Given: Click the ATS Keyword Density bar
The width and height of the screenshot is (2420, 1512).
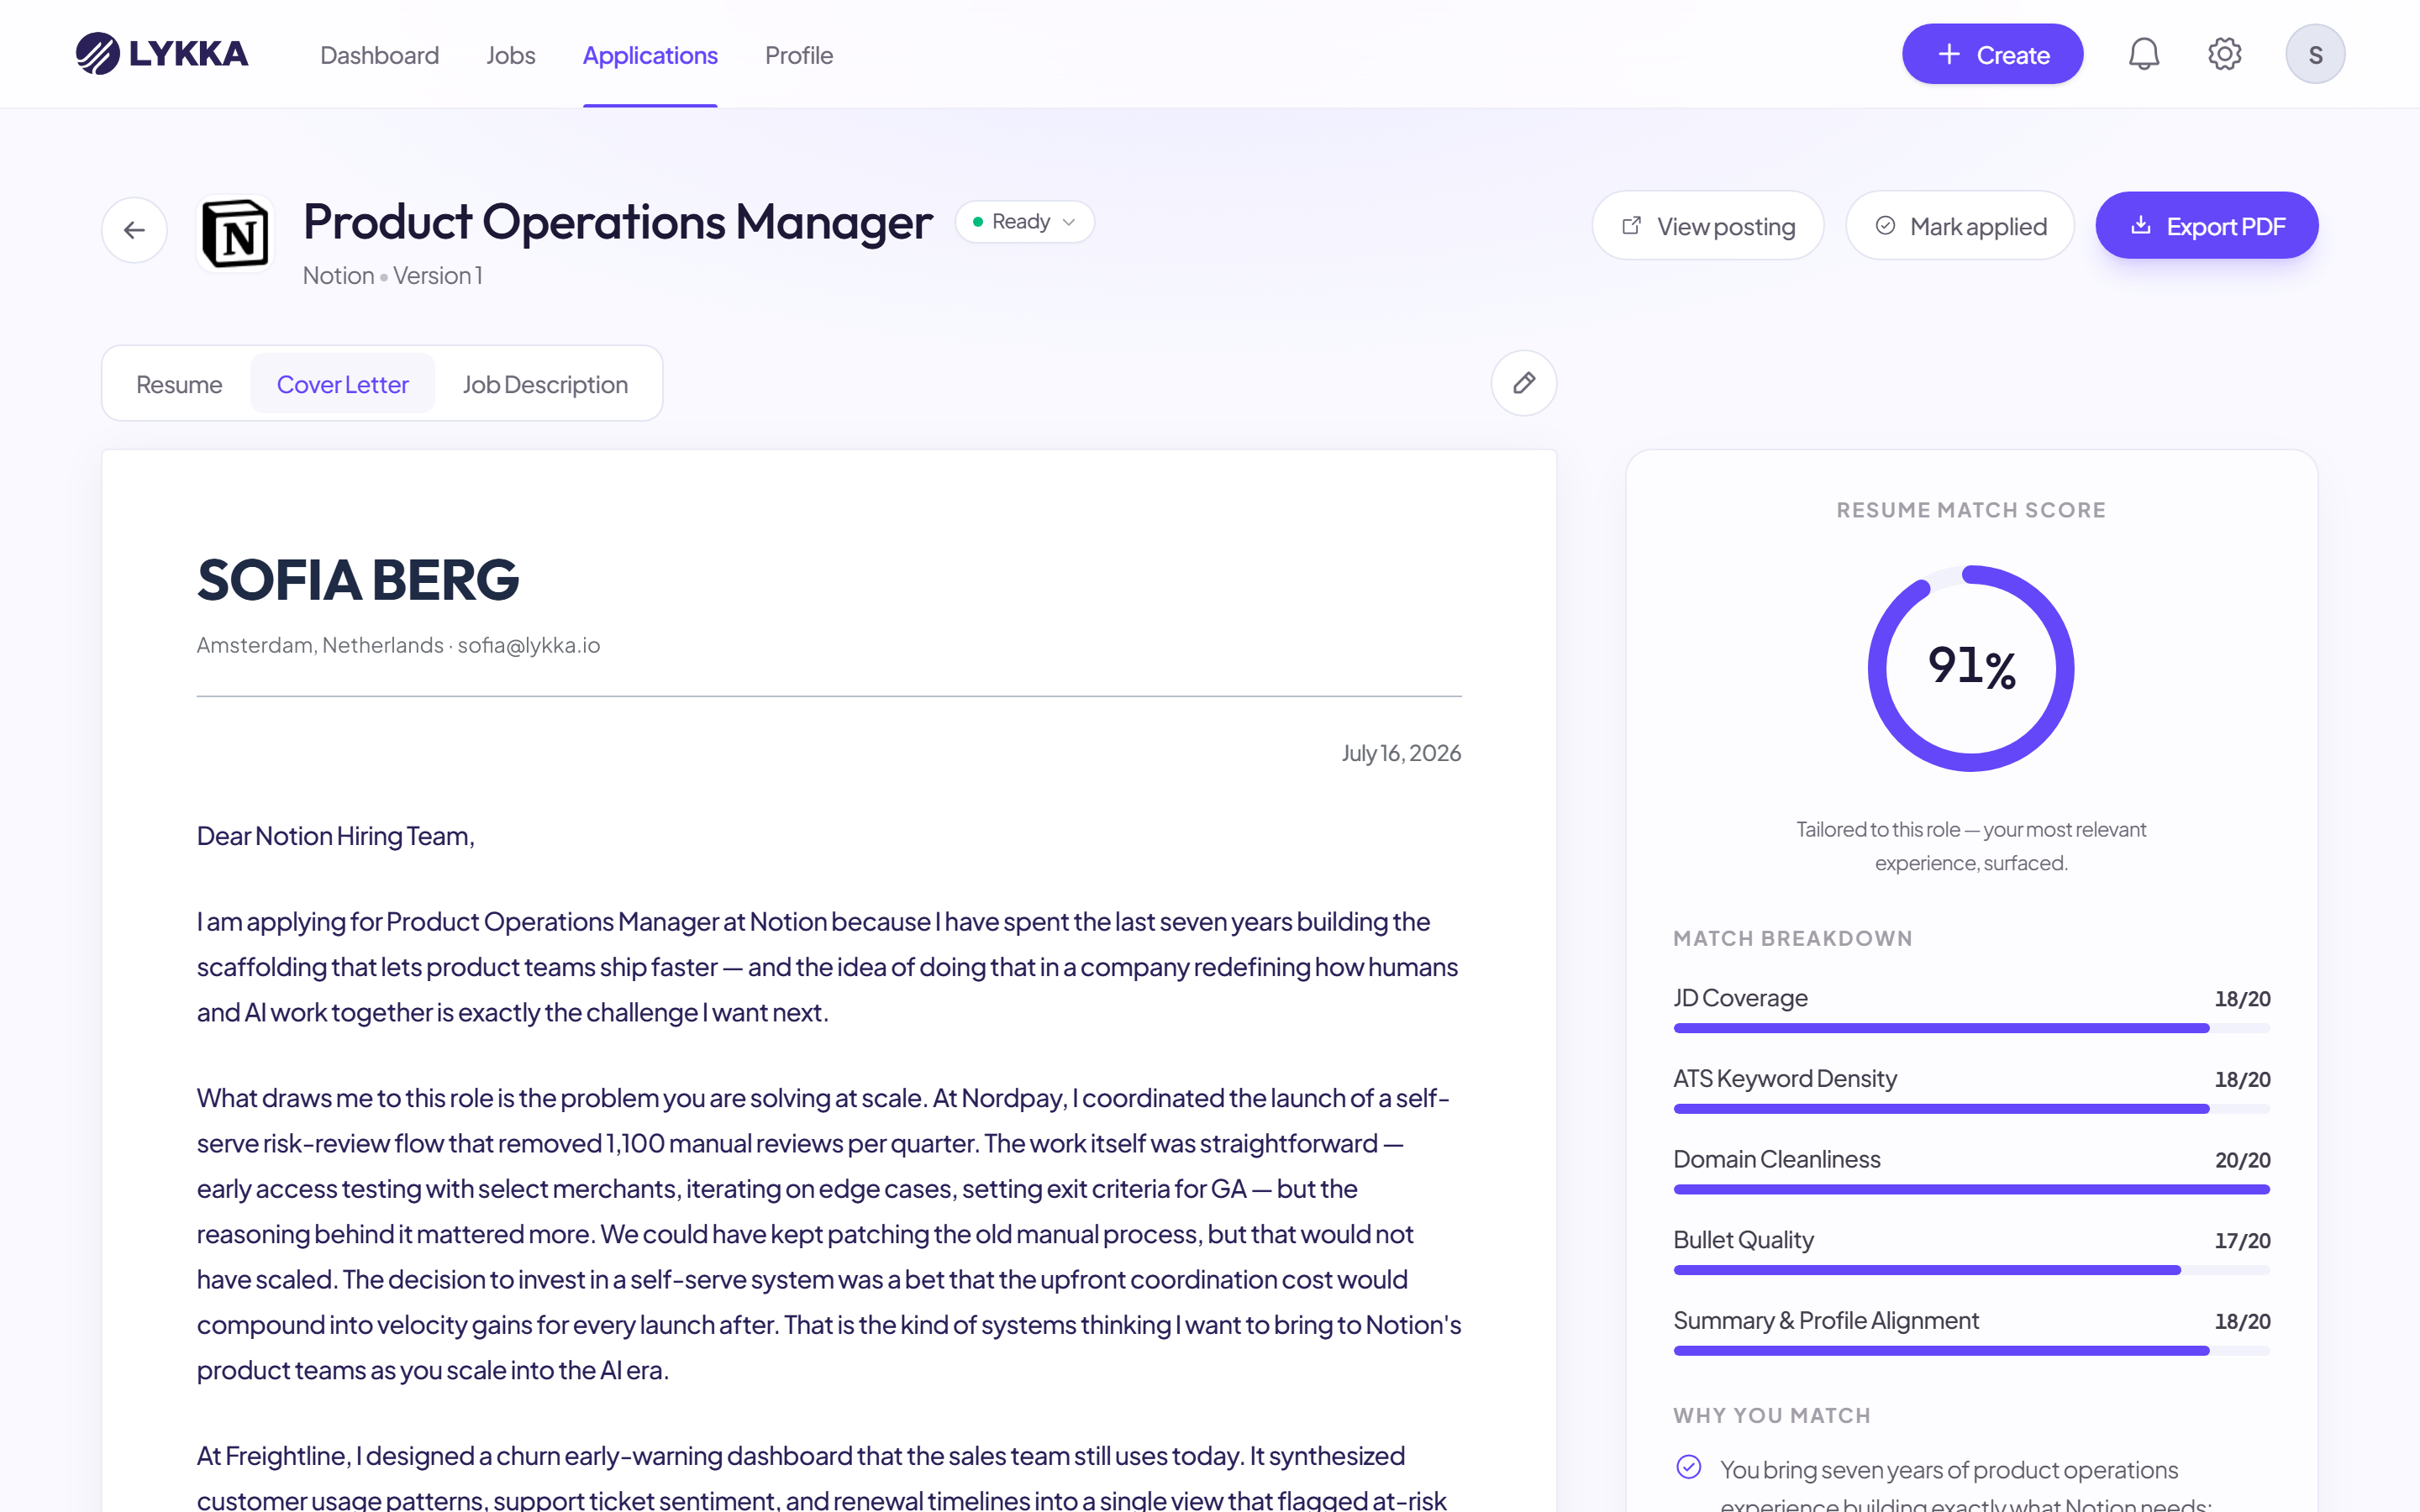Looking at the screenshot, I should coord(1971,1108).
